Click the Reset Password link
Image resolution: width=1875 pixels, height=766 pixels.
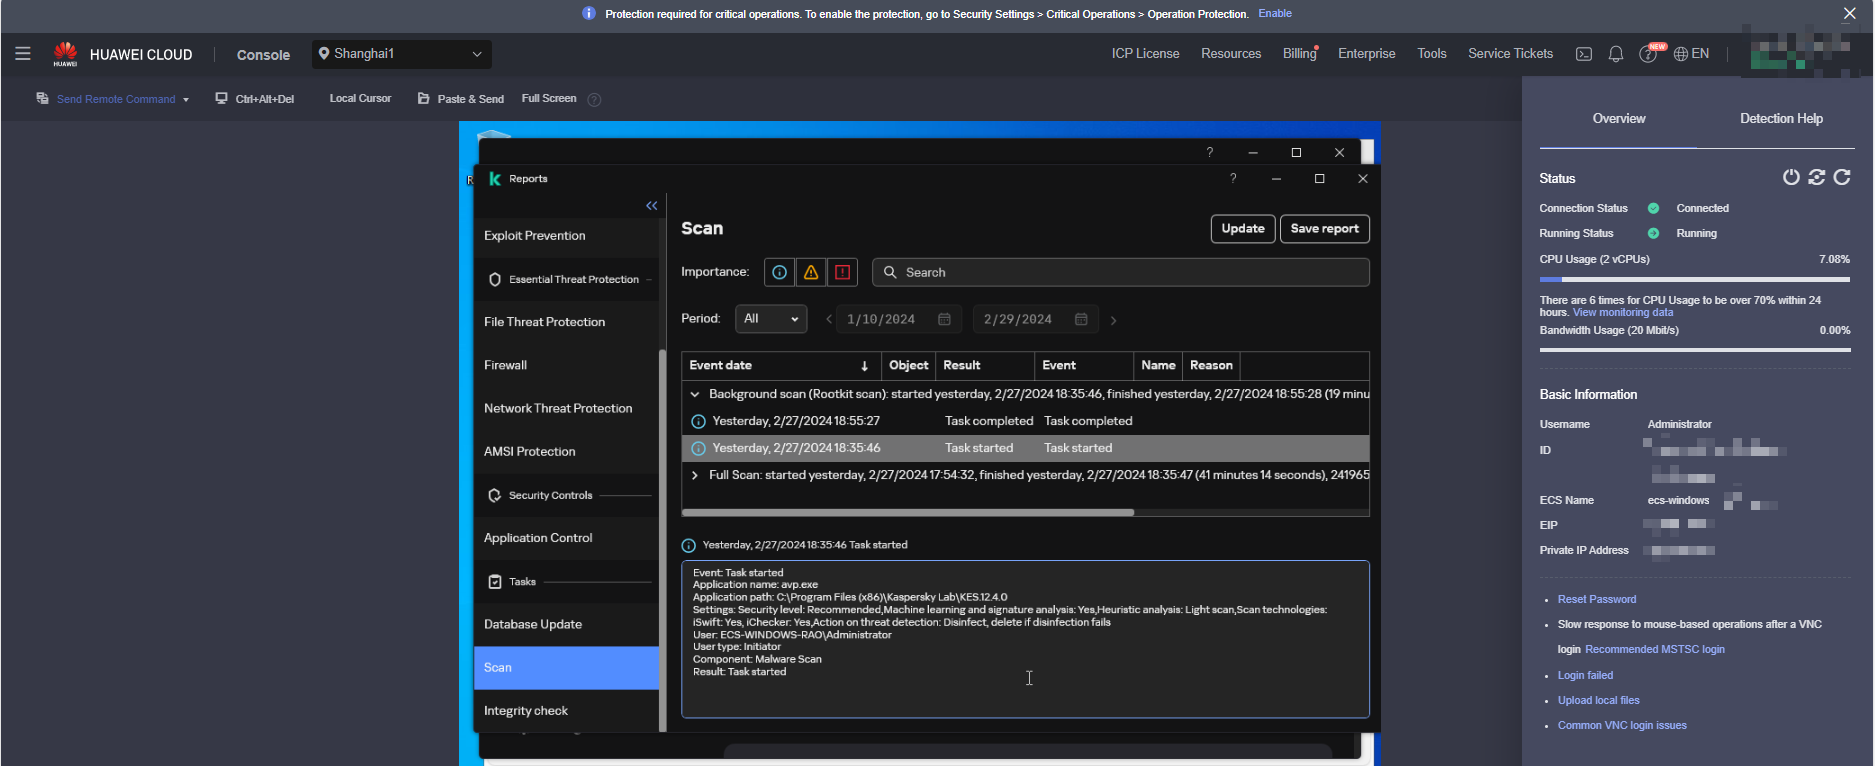coord(1597,599)
